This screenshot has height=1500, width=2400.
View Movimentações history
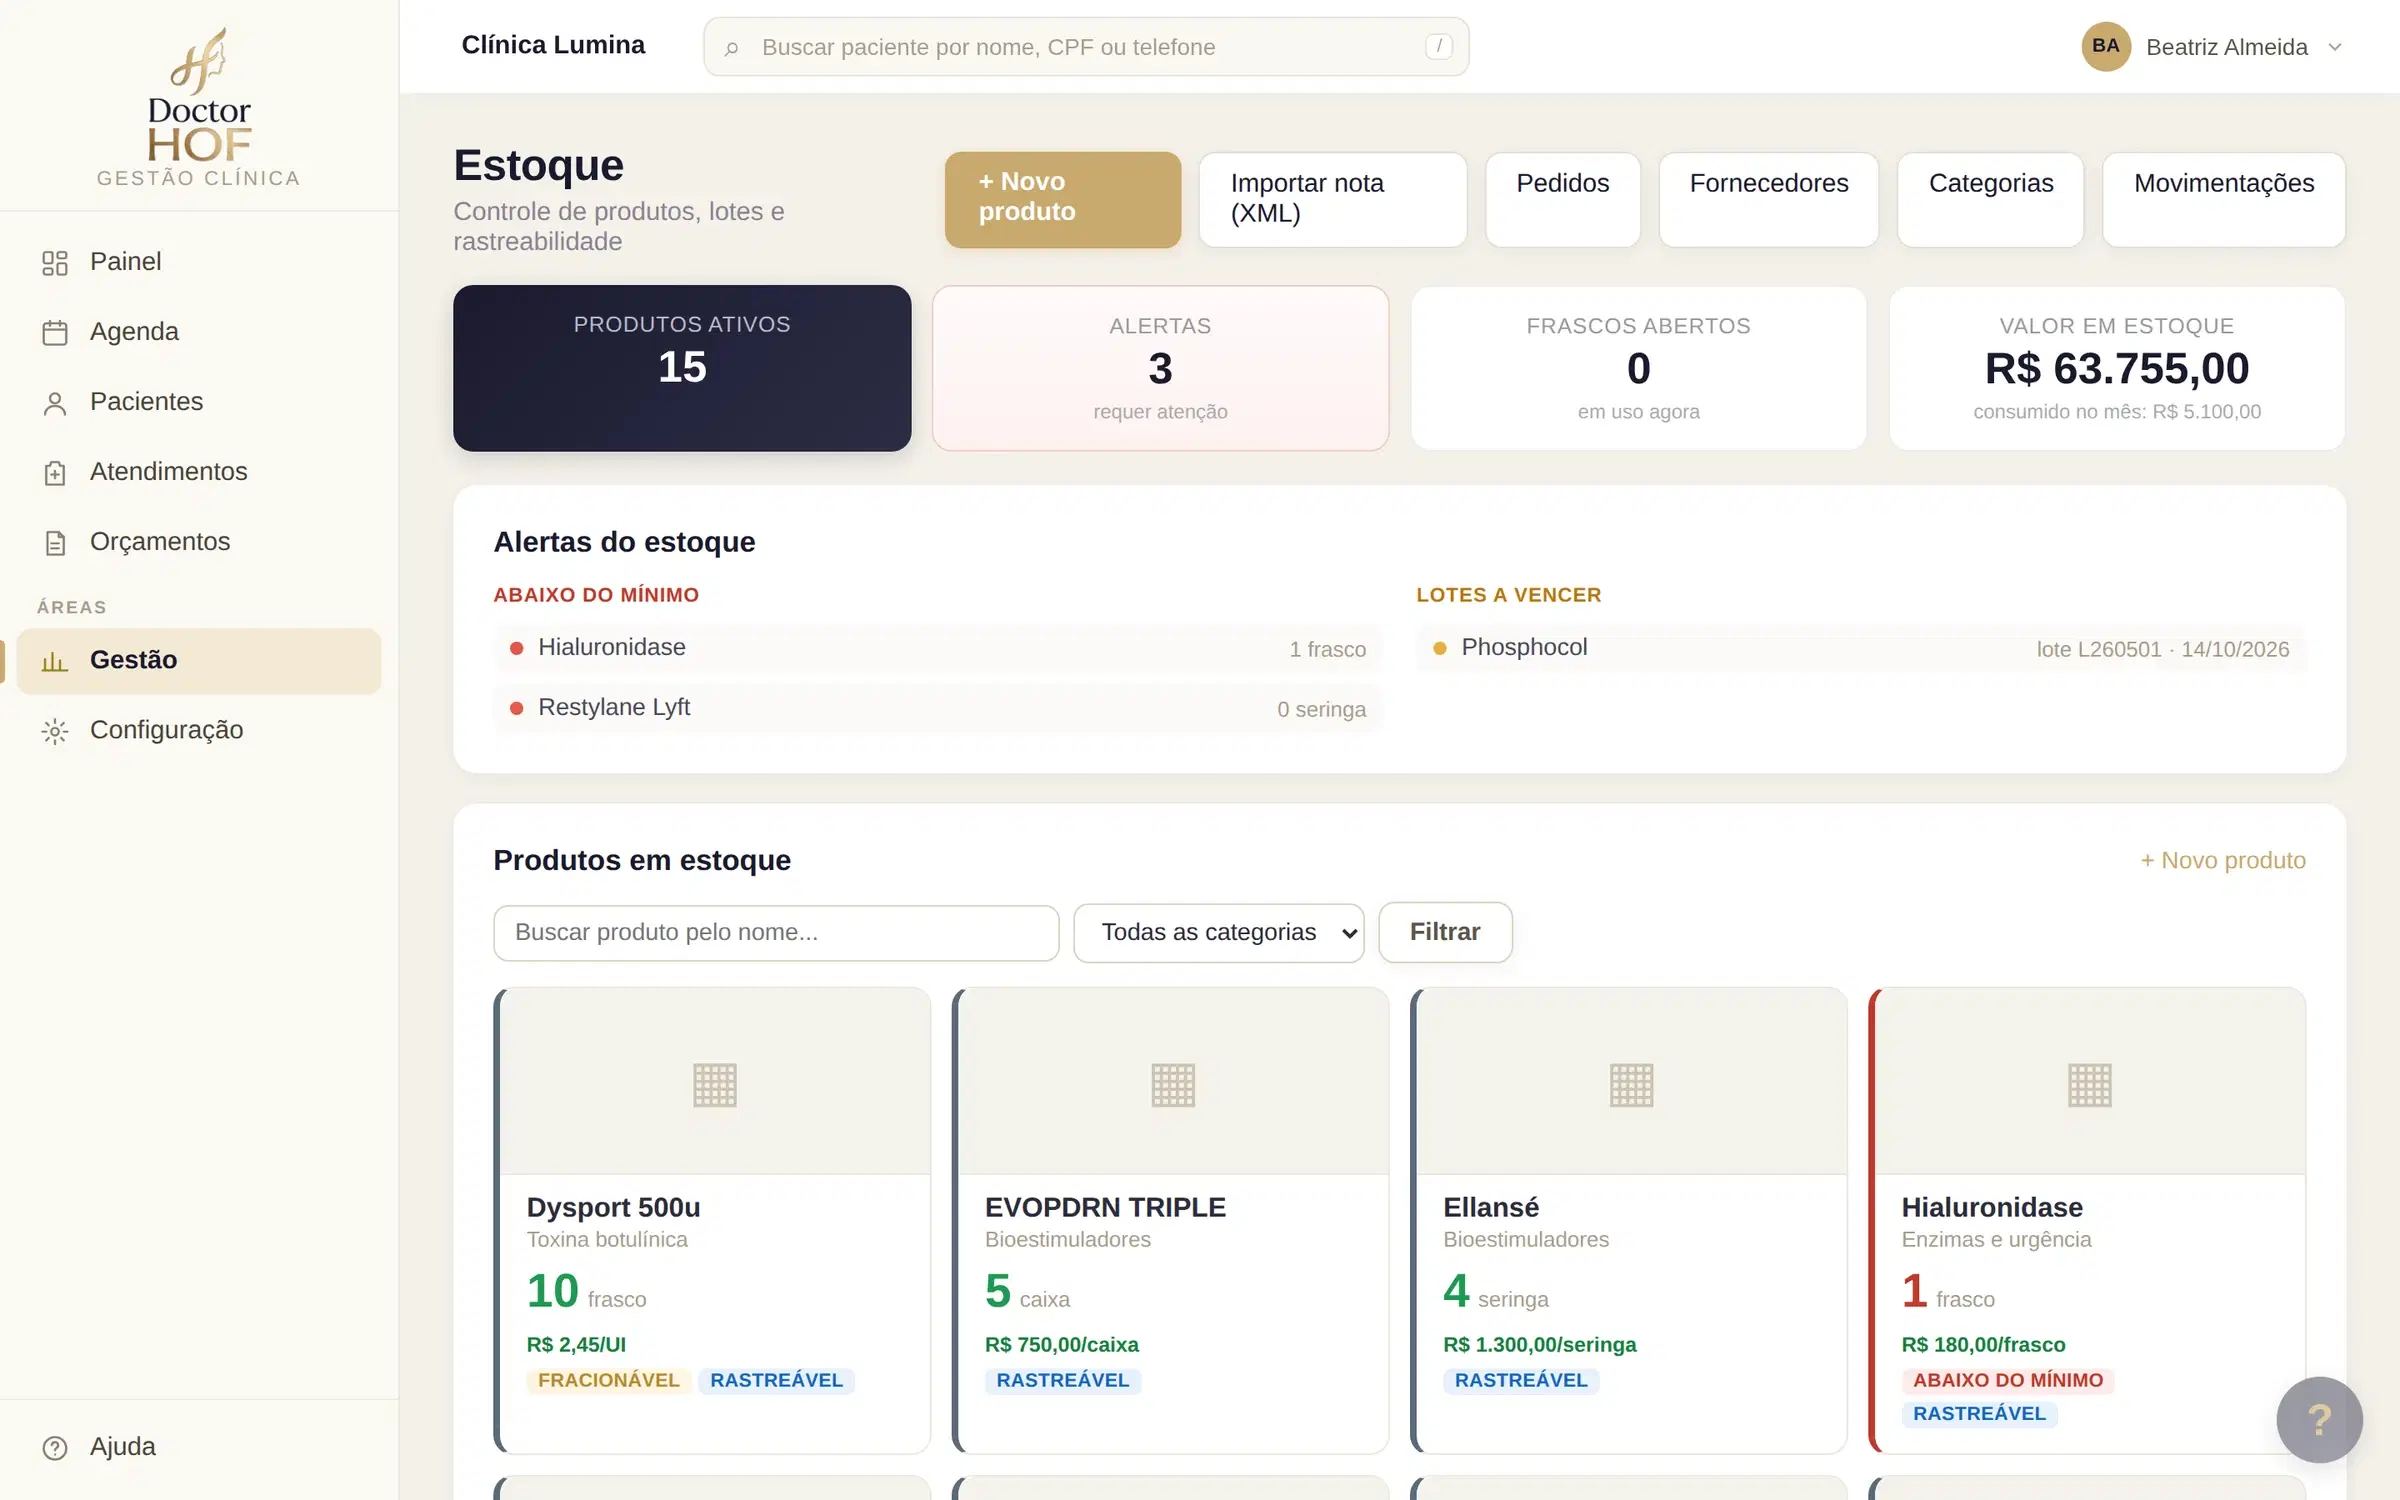click(x=2223, y=199)
